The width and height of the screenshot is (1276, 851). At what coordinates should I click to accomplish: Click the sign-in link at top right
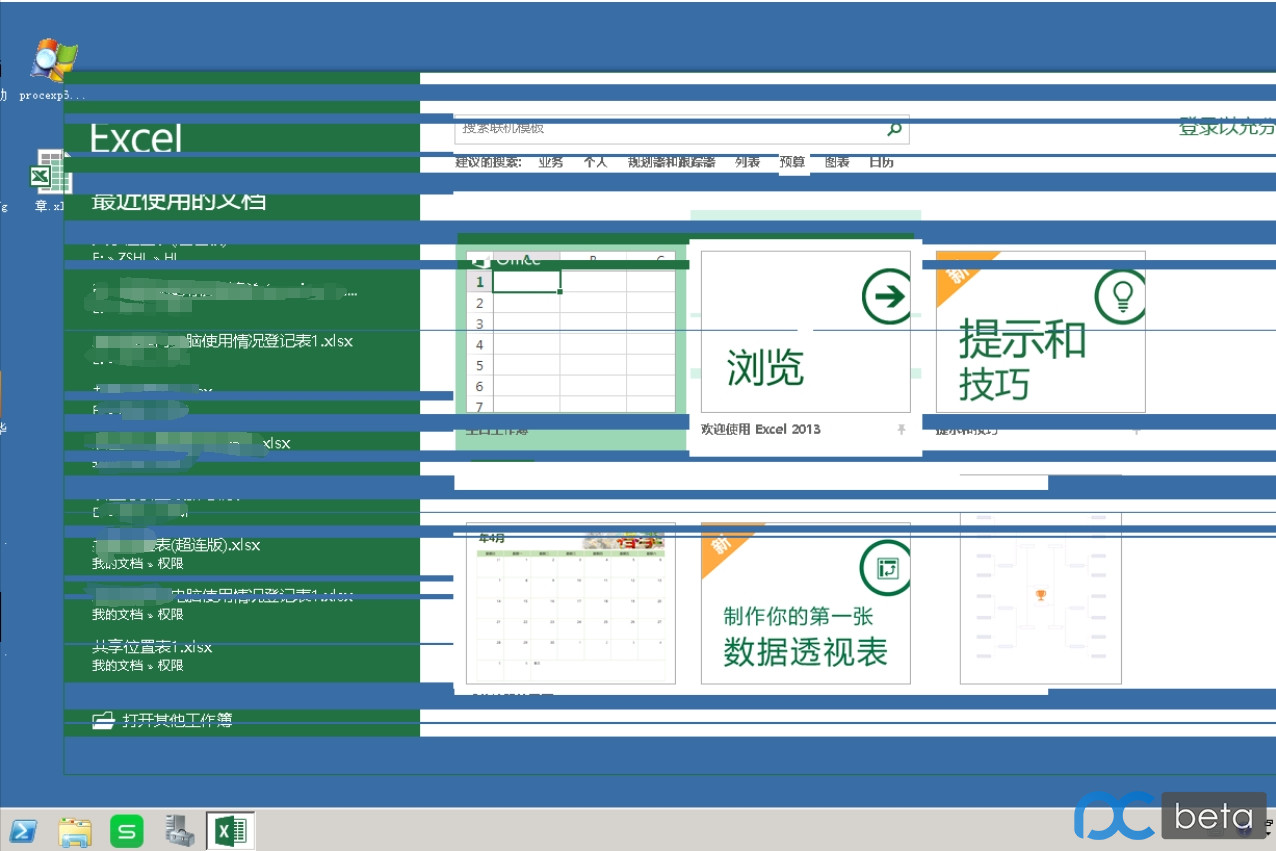click(x=1227, y=127)
